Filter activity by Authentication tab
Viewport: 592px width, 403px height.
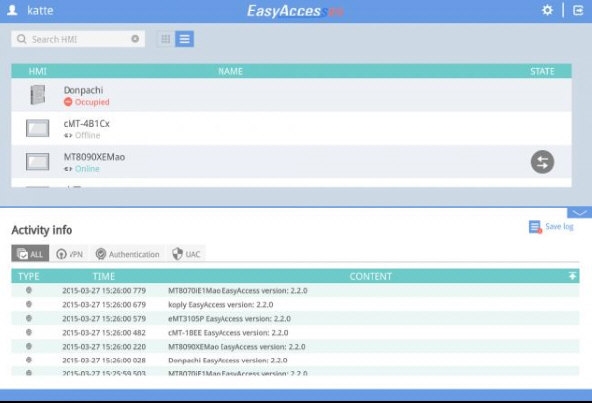click(128, 254)
